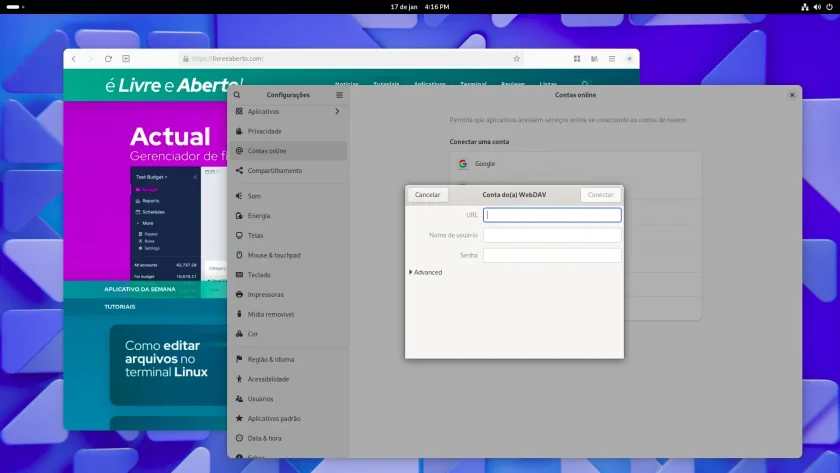Click the Senha password field
The width and height of the screenshot is (840, 473).
pos(552,256)
